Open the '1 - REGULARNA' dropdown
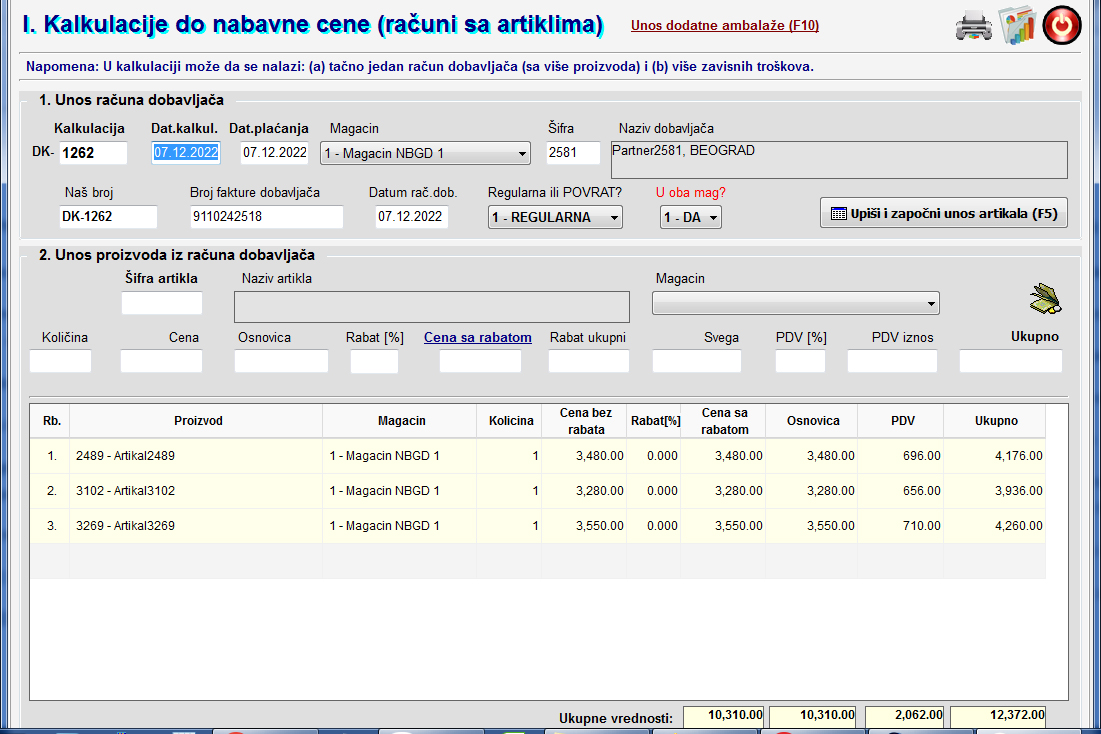 tap(555, 217)
